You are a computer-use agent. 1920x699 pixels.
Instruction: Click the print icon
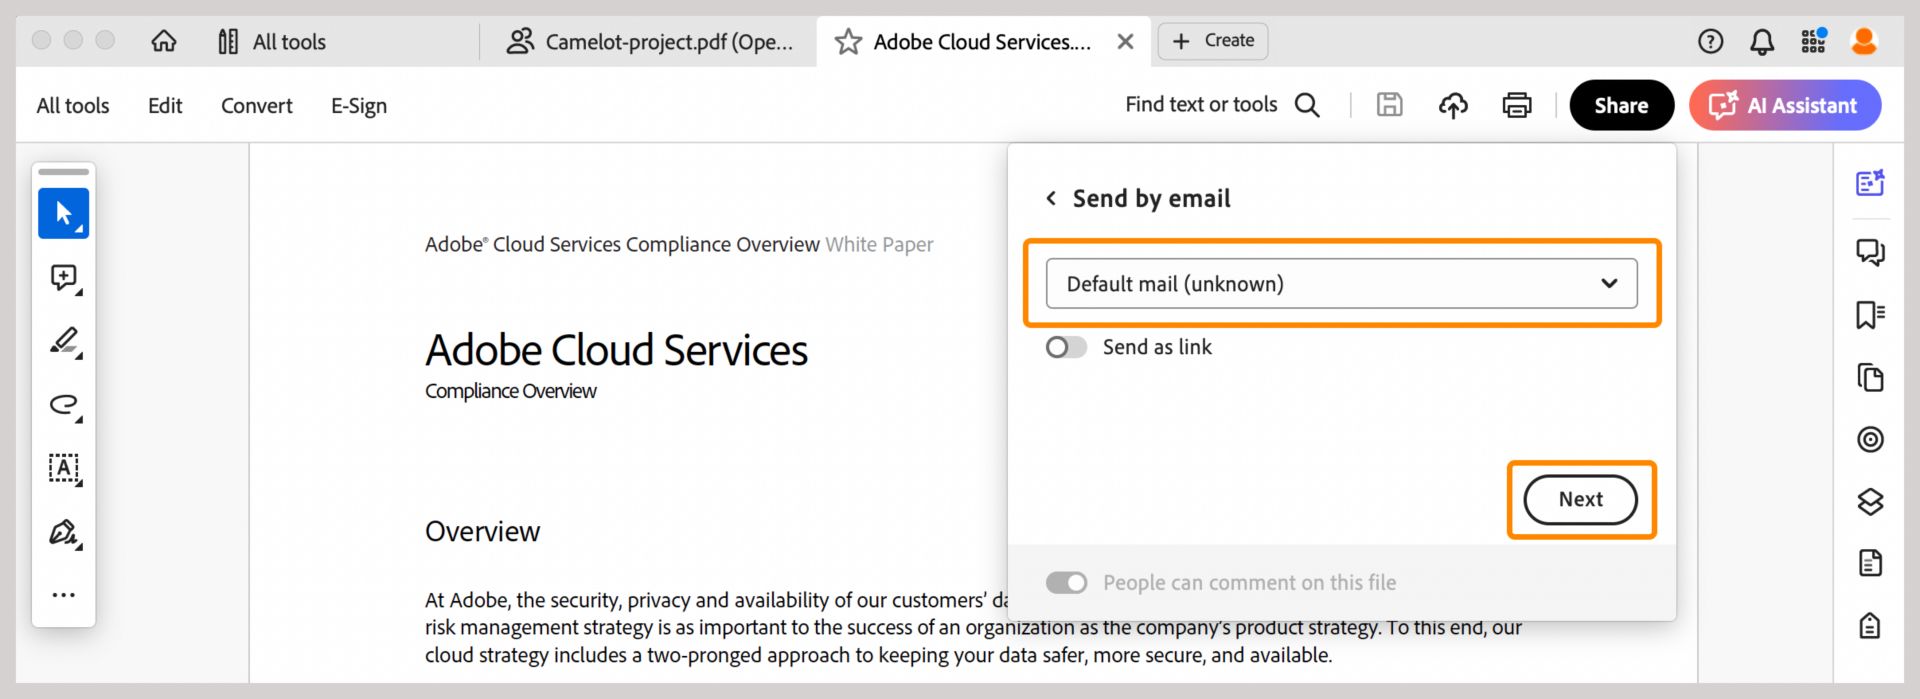[1516, 105]
